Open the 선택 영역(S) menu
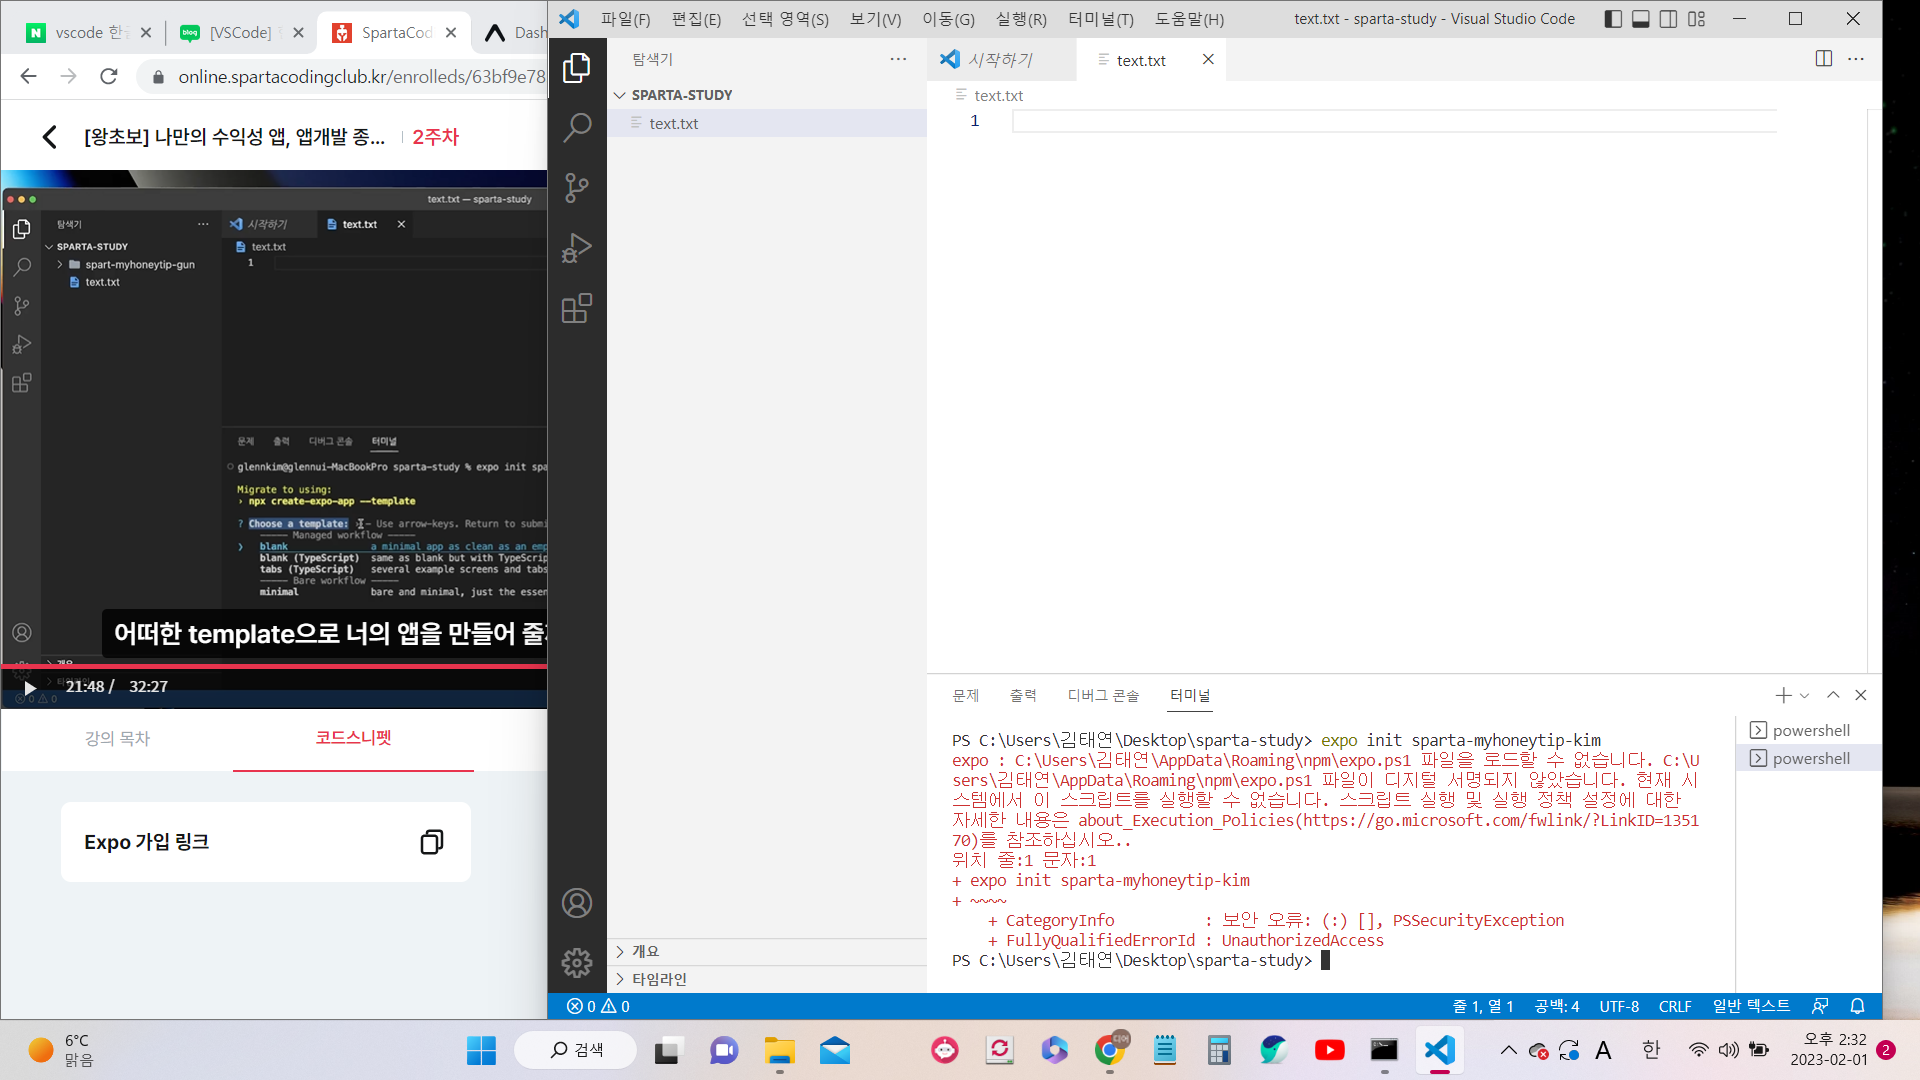The image size is (1920, 1080). point(785,19)
